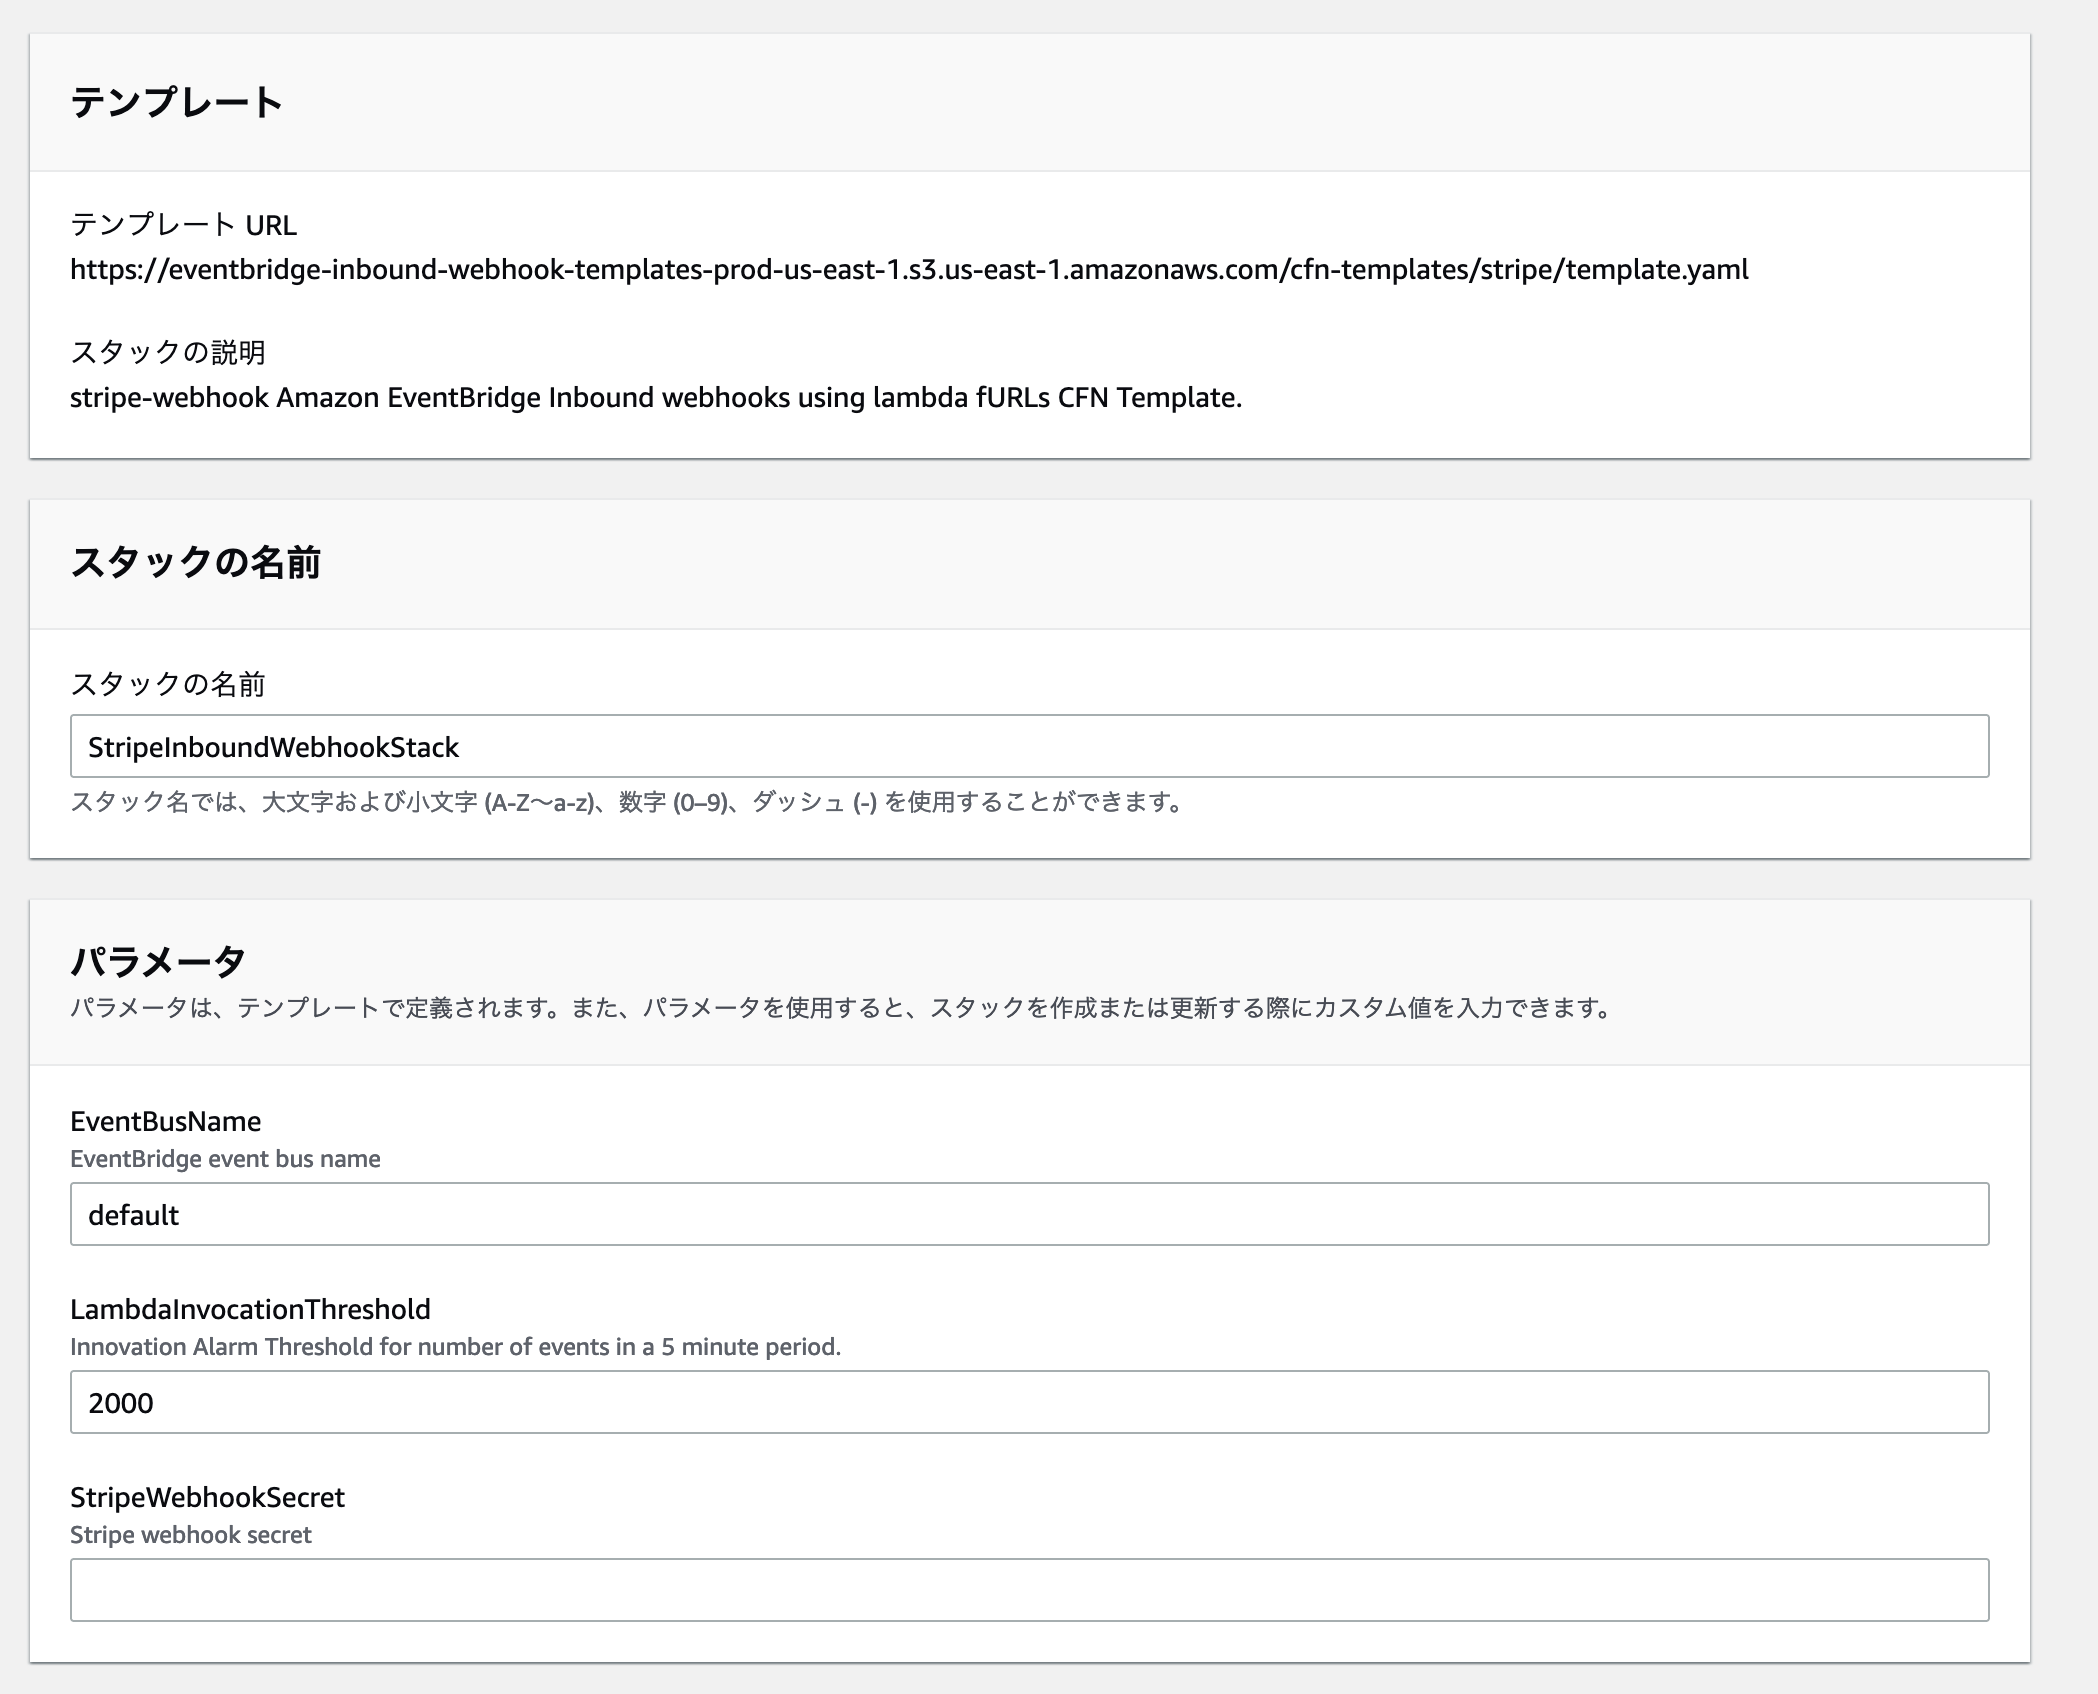Click the Stripe webhook secret description text

point(190,1535)
